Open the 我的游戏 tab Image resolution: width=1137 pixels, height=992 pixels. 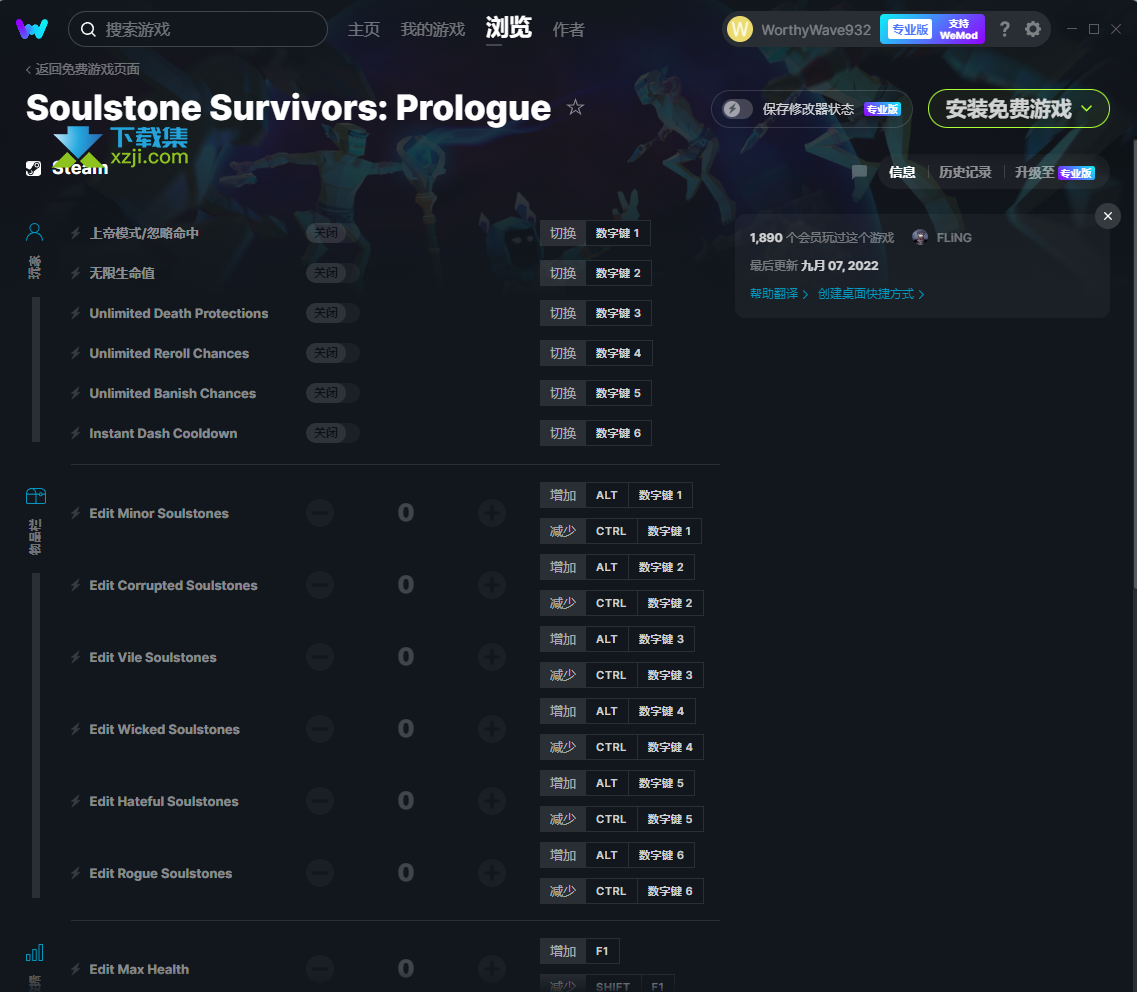pyautogui.click(x=433, y=30)
